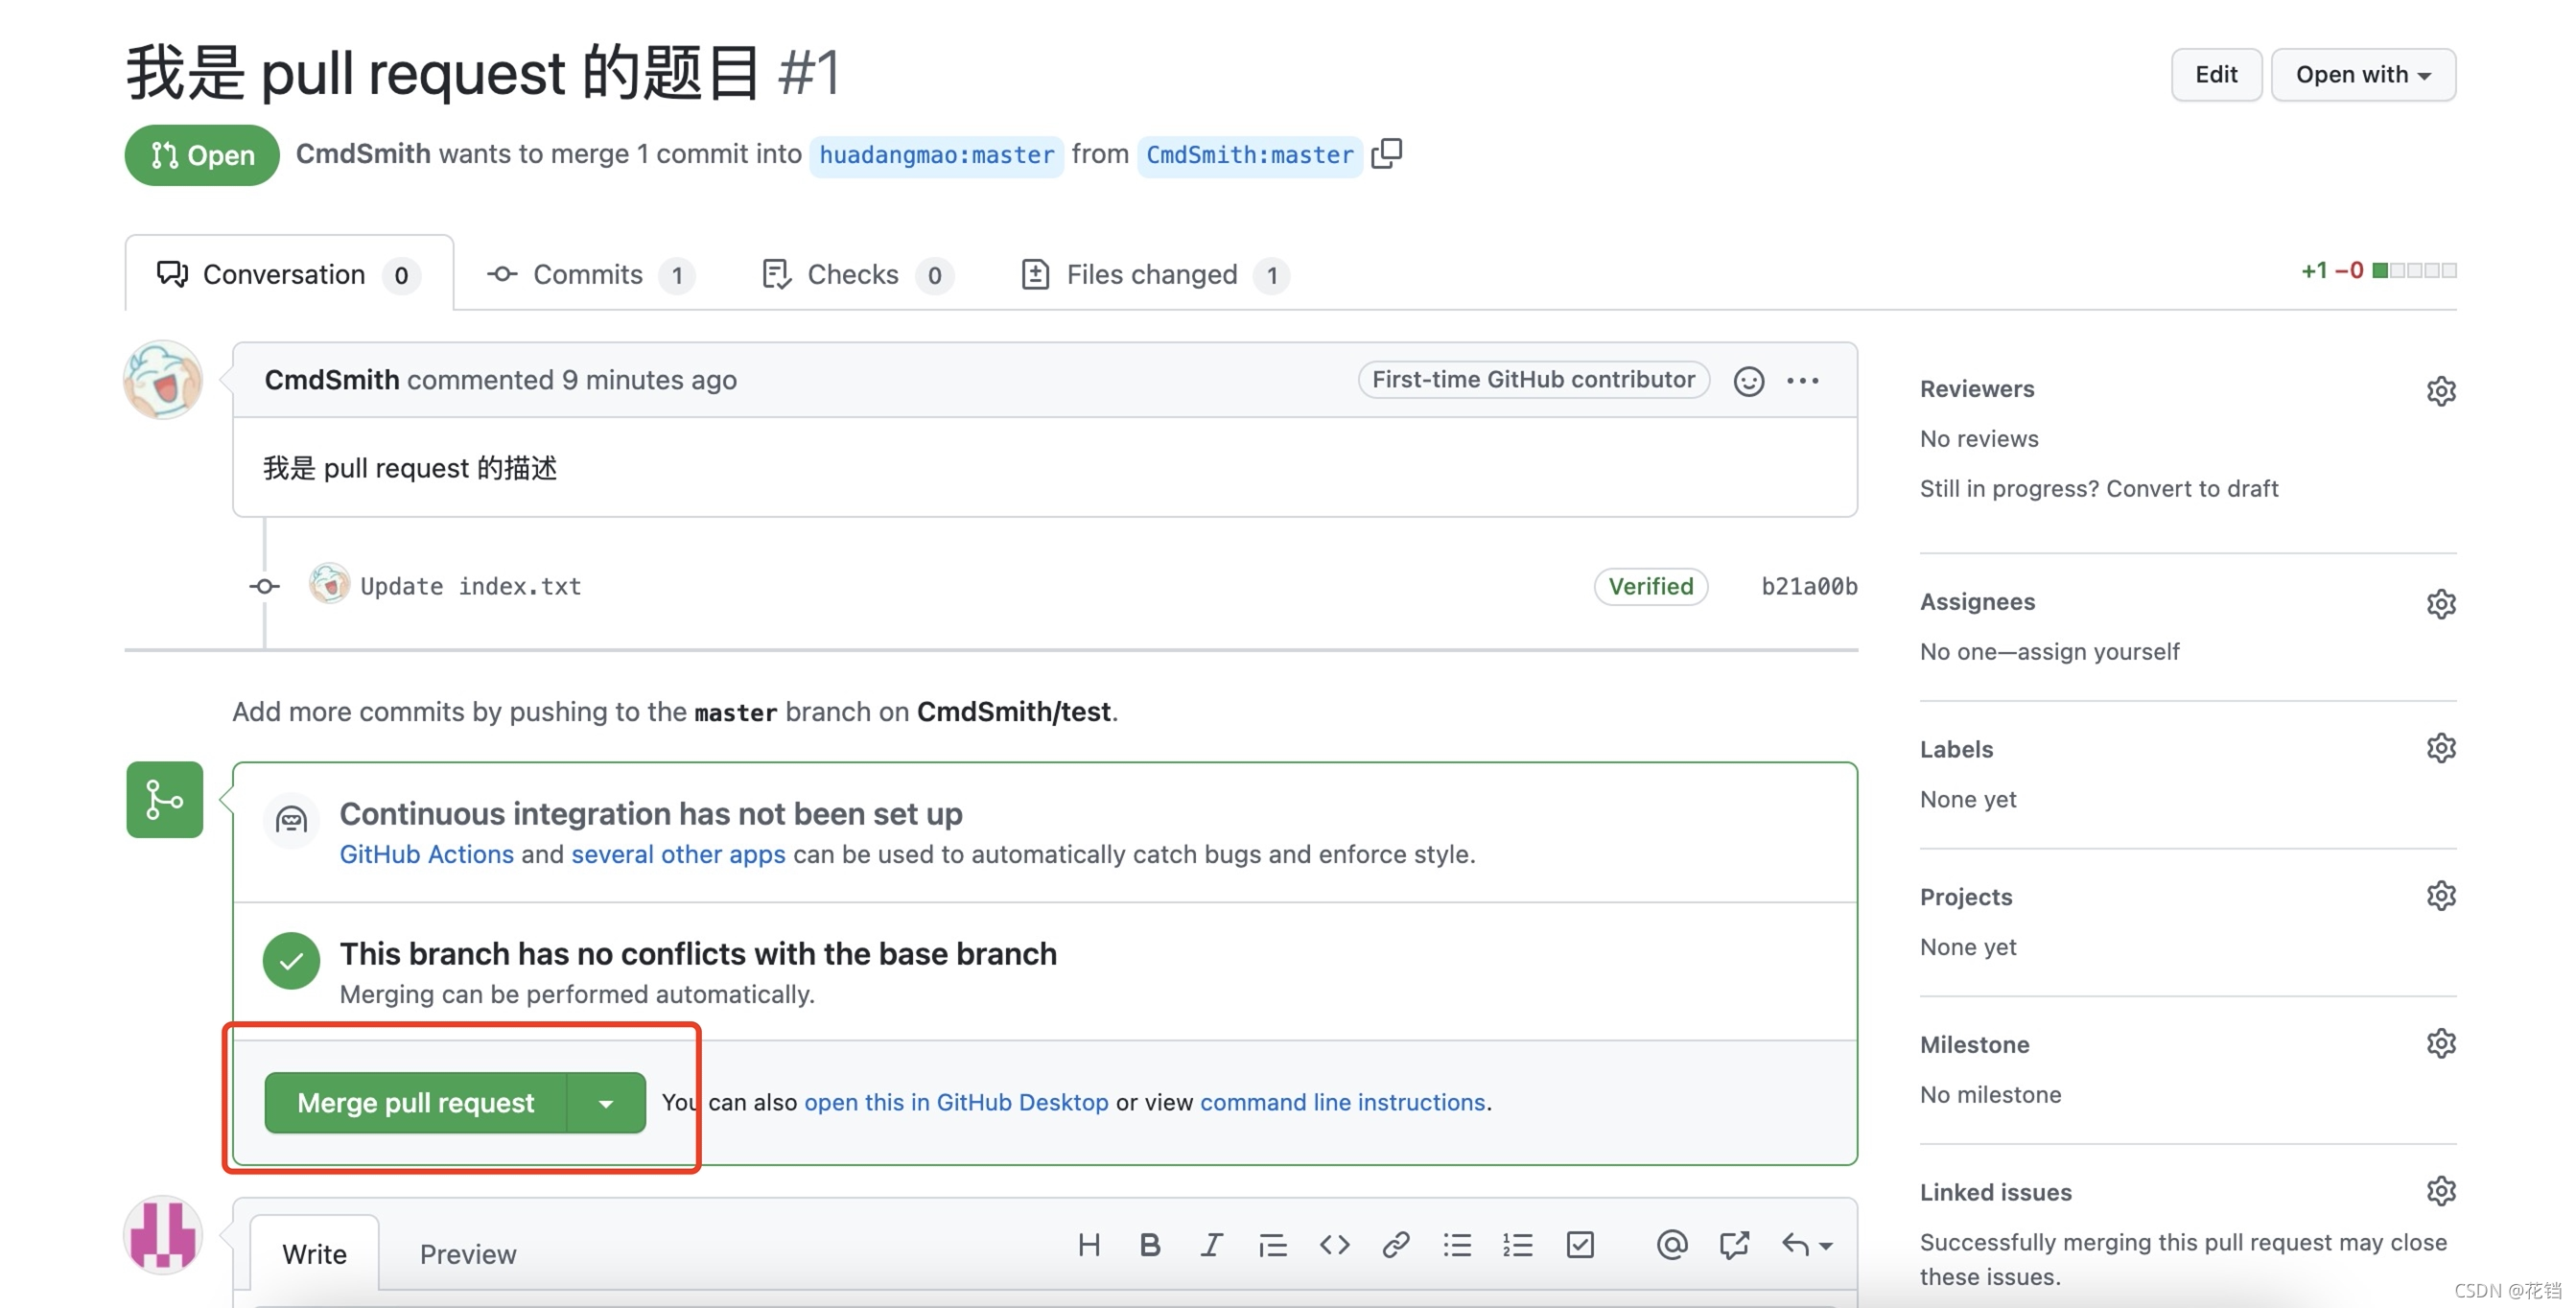Mention a user with the @ icon
This screenshot has width=2576, height=1308.
(1671, 1245)
